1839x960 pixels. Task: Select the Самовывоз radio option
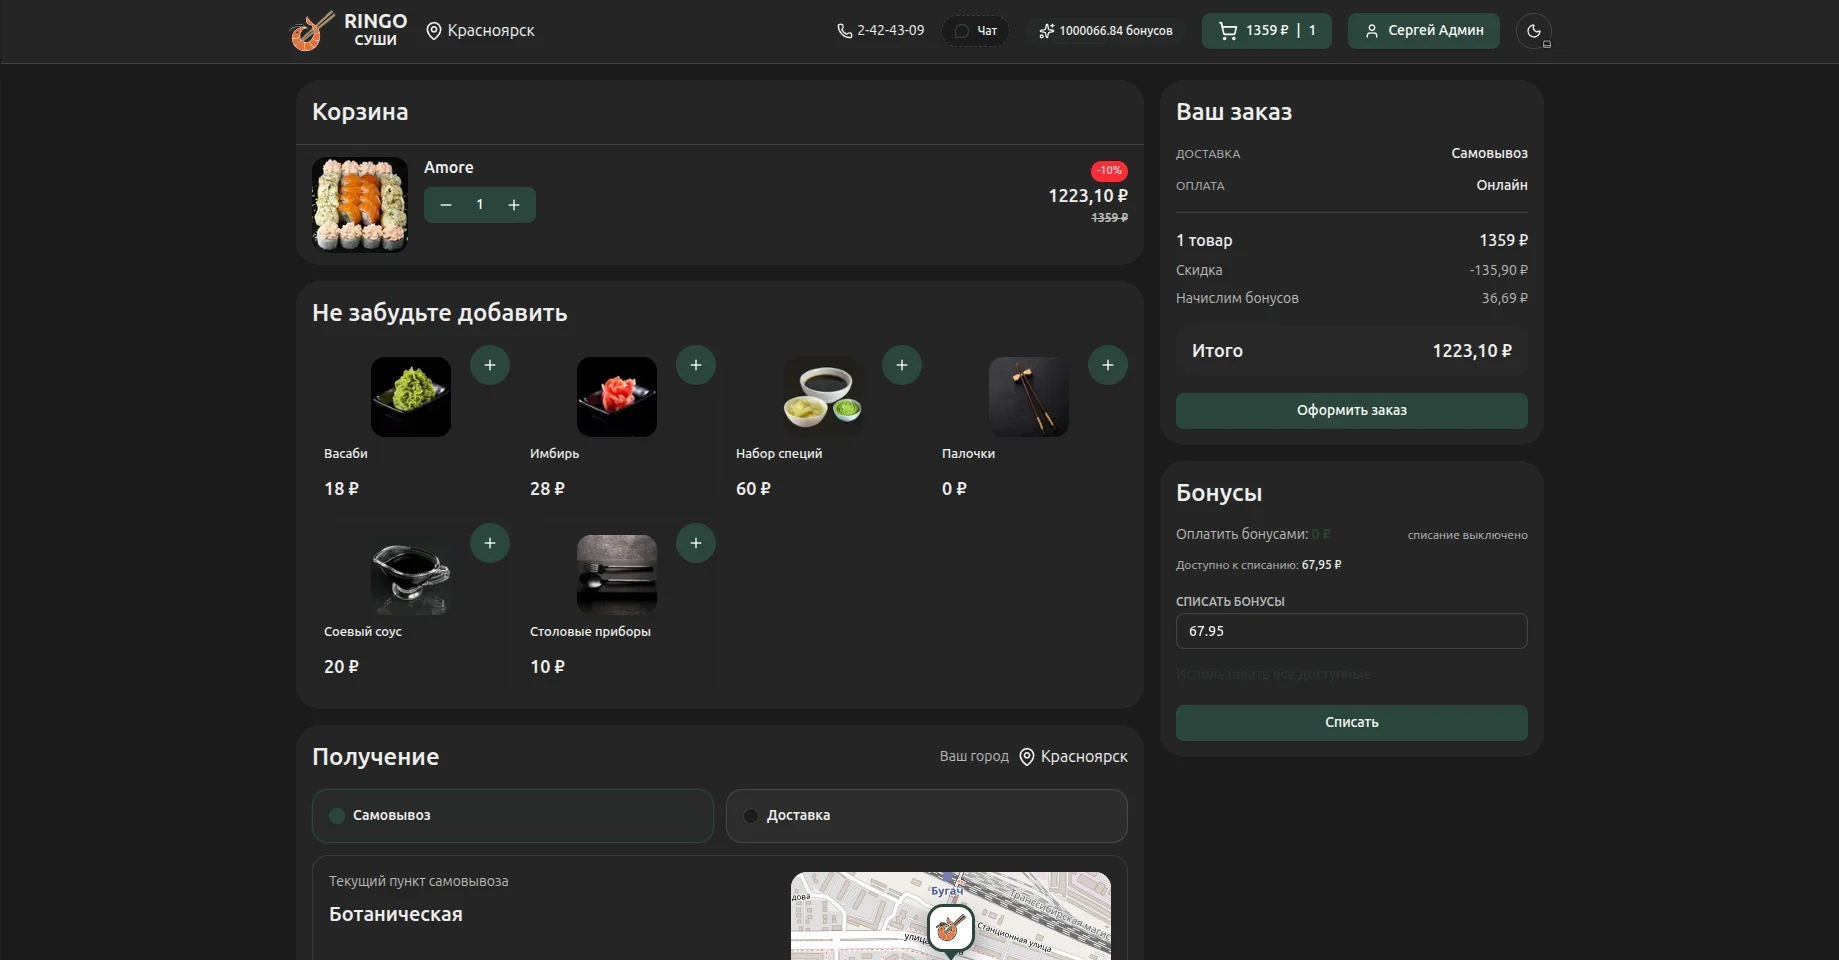[513, 816]
